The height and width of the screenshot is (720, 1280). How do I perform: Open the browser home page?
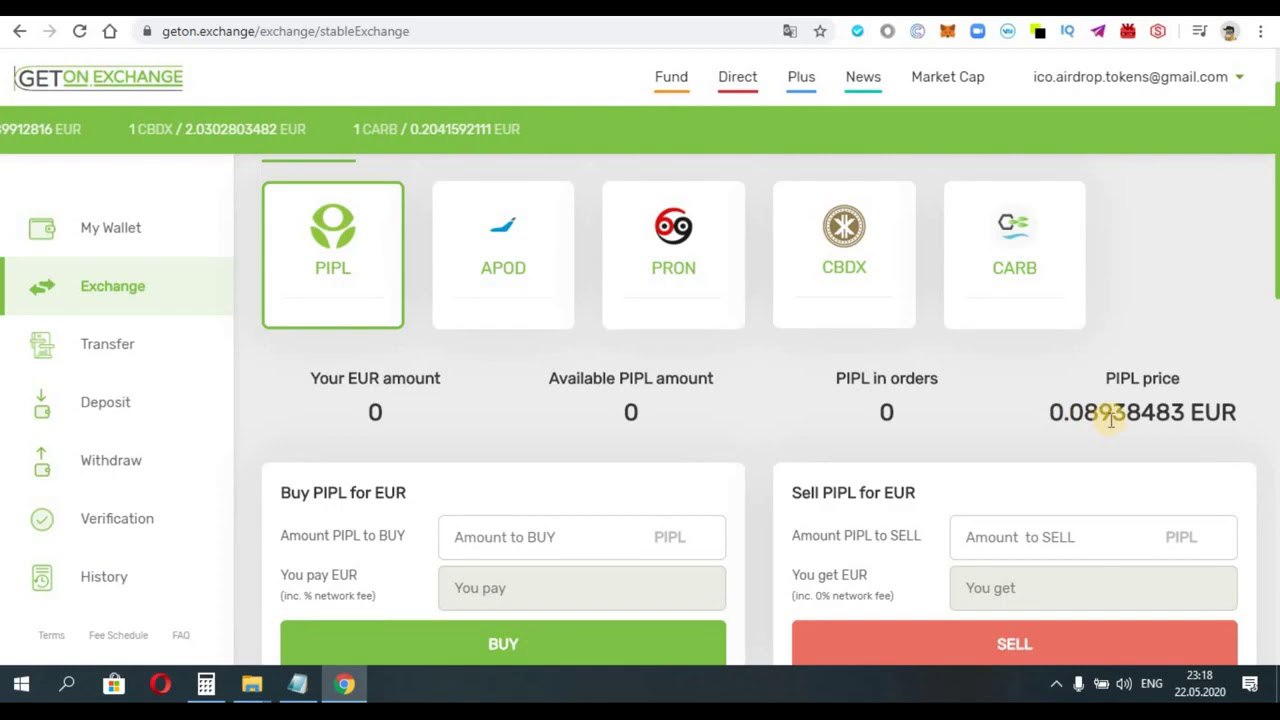pyautogui.click(x=110, y=31)
